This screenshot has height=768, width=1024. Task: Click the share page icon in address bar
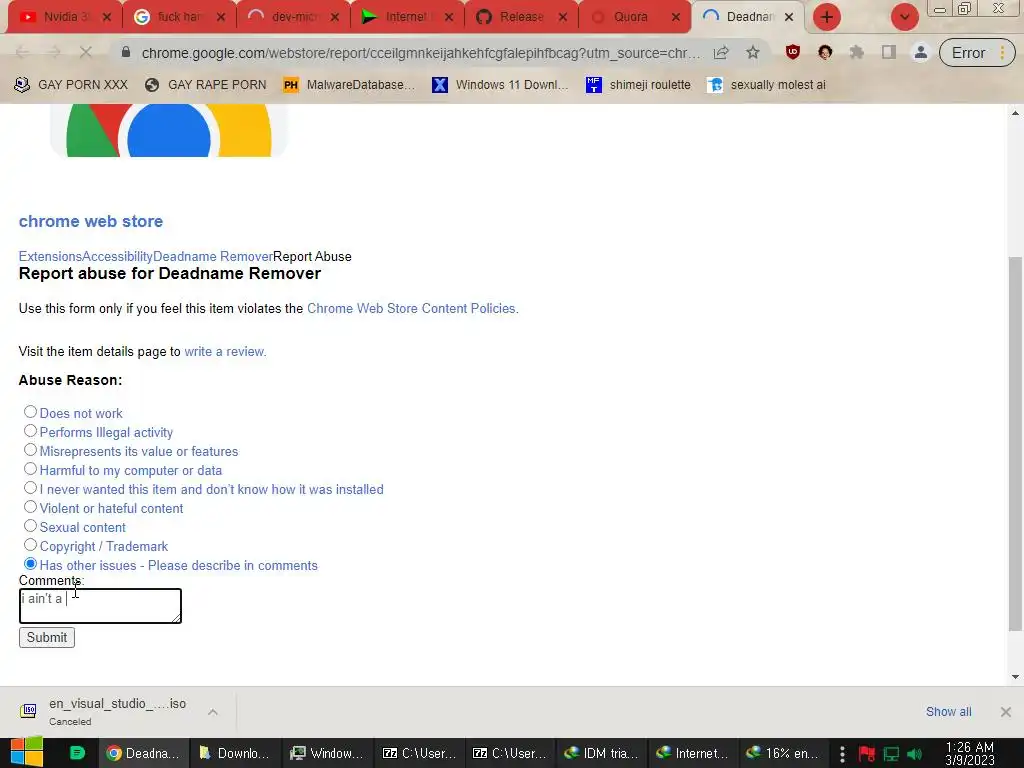pyautogui.click(x=721, y=53)
